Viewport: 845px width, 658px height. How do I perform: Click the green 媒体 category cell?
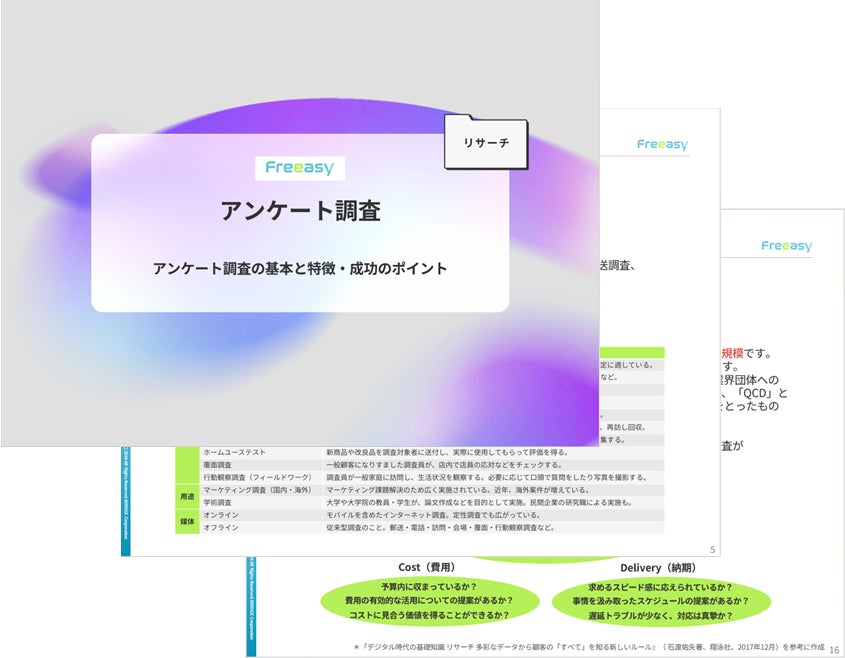[x=187, y=521]
